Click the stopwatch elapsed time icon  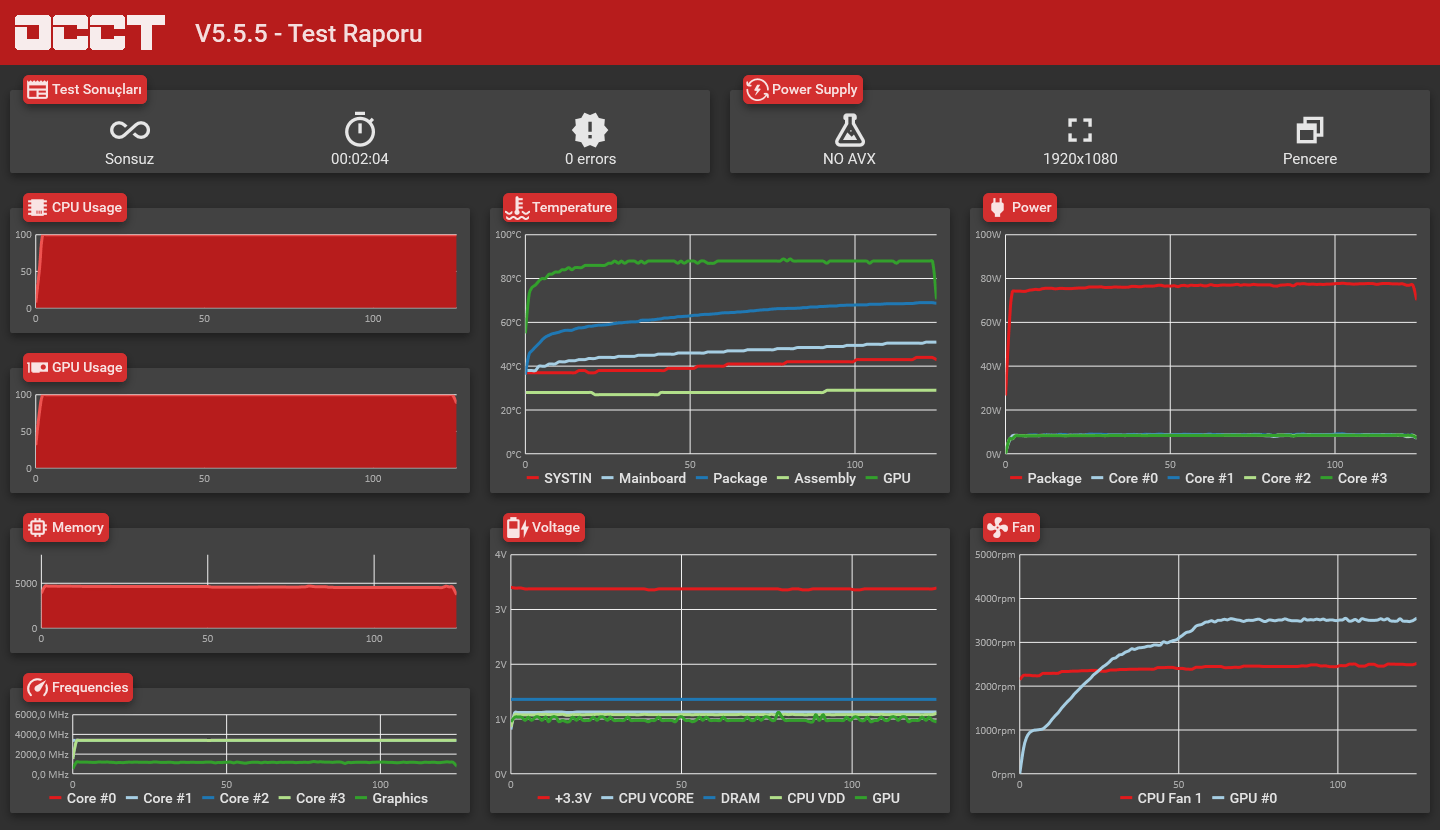pos(360,129)
